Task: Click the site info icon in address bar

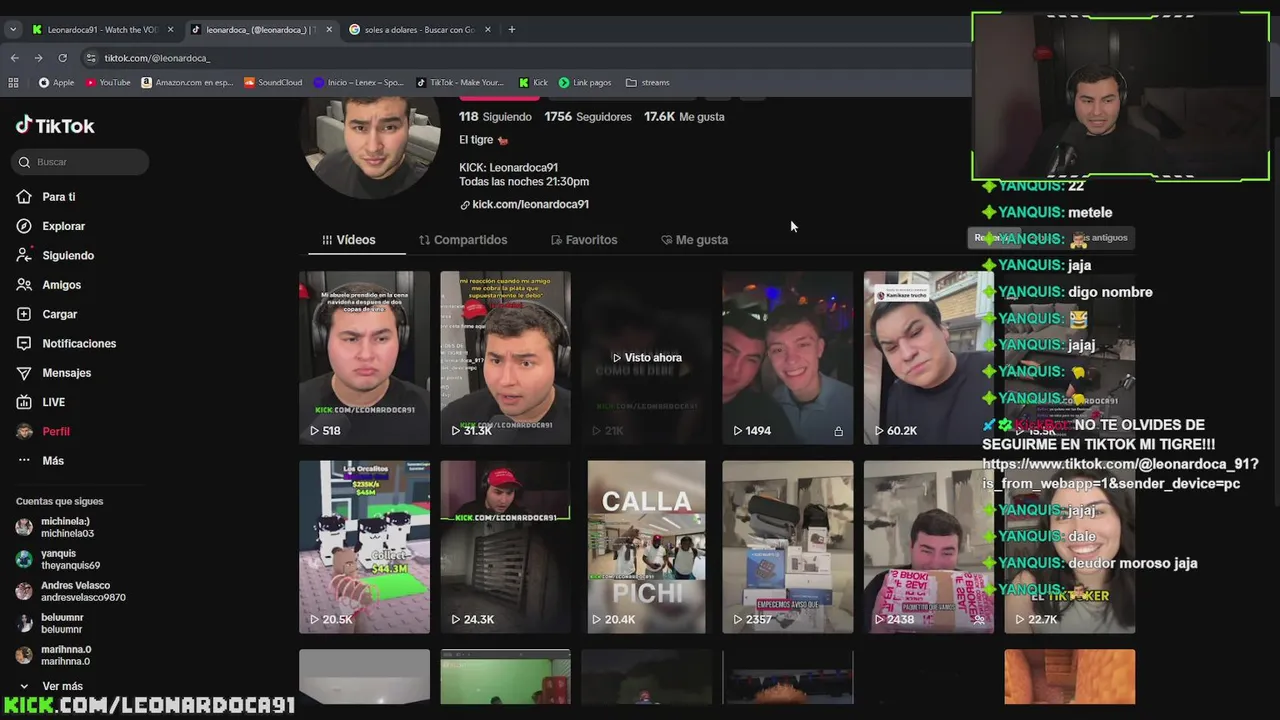Action: (91, 58)
